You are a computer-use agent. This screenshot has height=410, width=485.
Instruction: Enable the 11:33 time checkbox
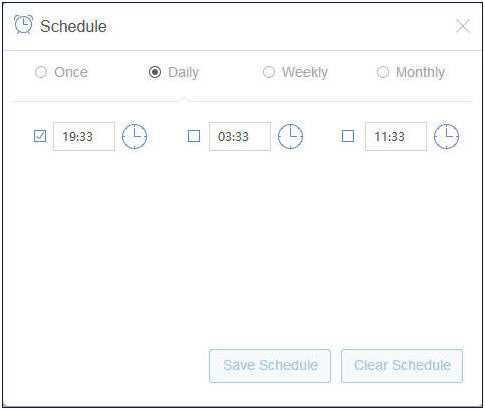pyautogui.click(x=348, y=136)
